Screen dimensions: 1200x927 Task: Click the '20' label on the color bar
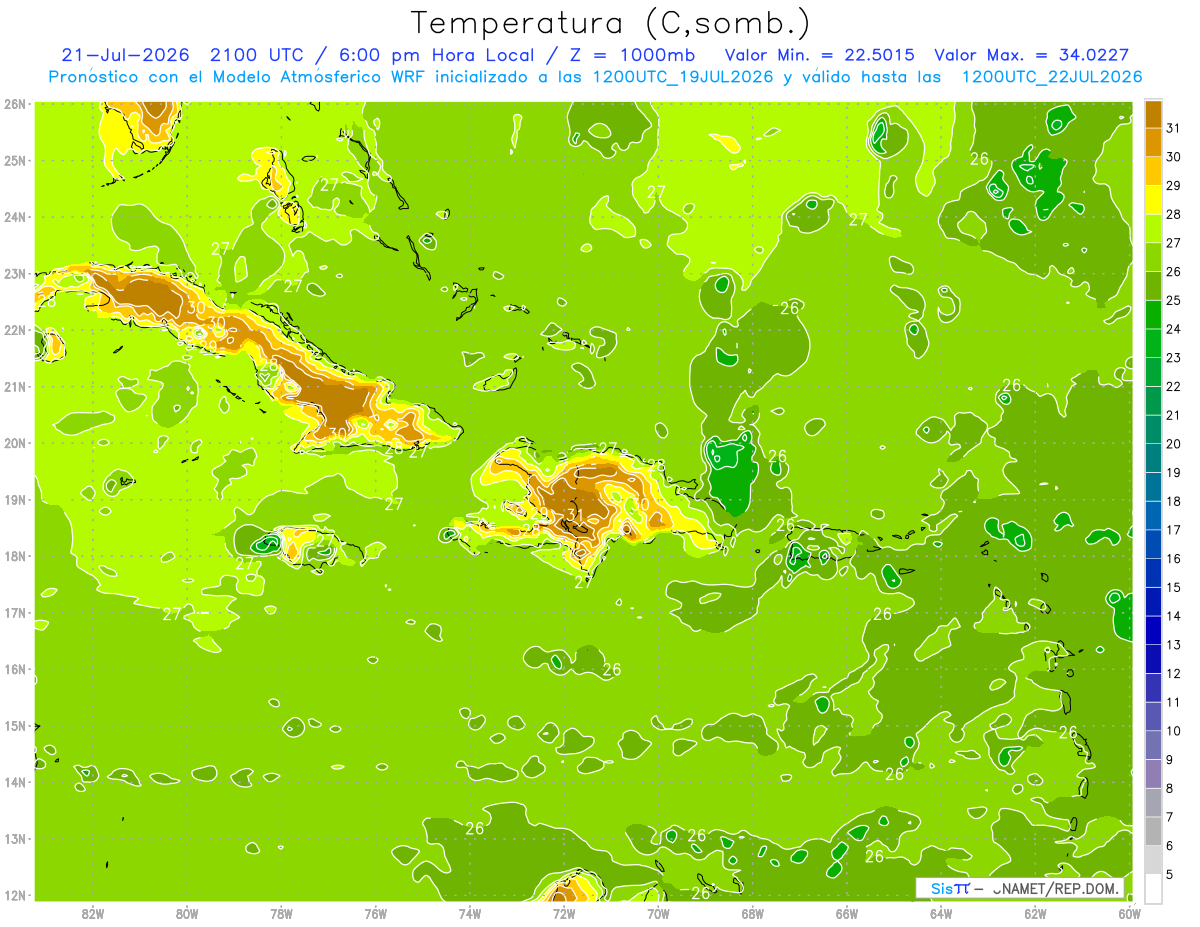pos(1173,443)
